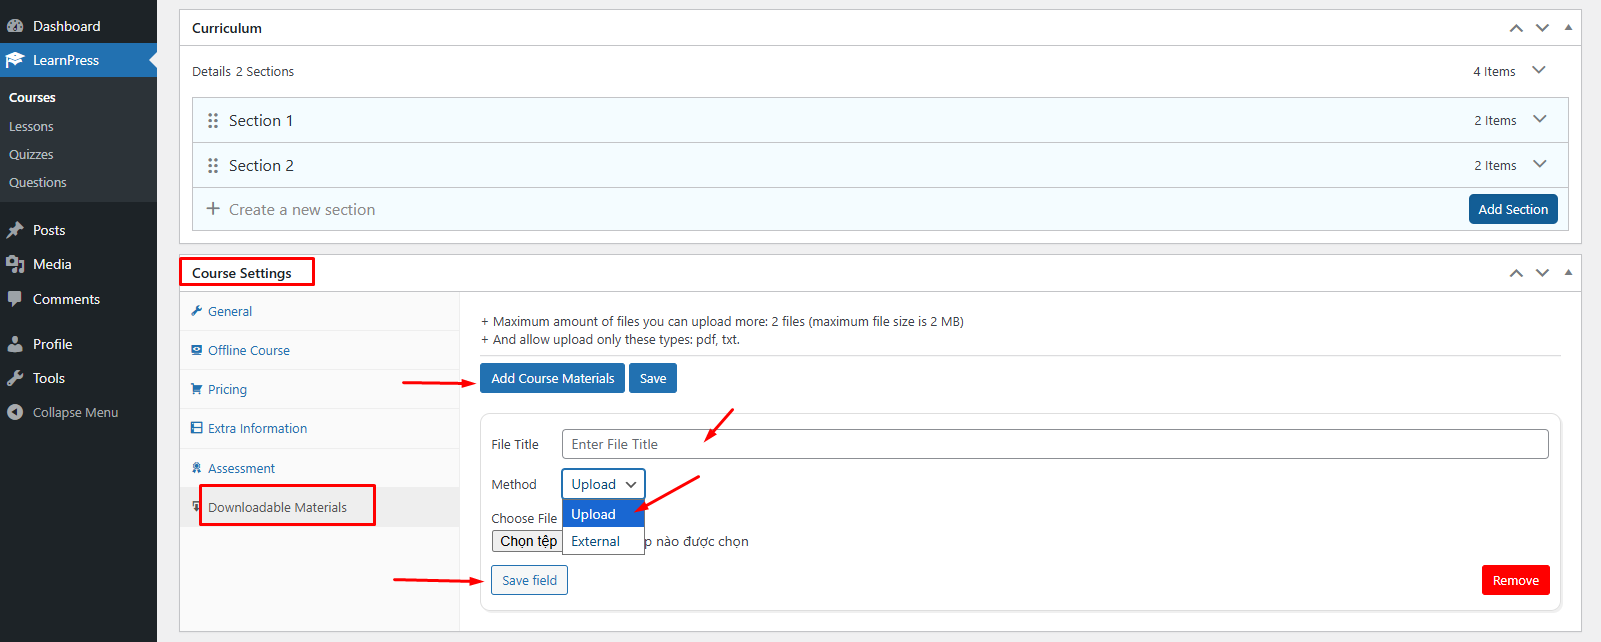Expand Section 2 items chevron

tap(1539, 165)
